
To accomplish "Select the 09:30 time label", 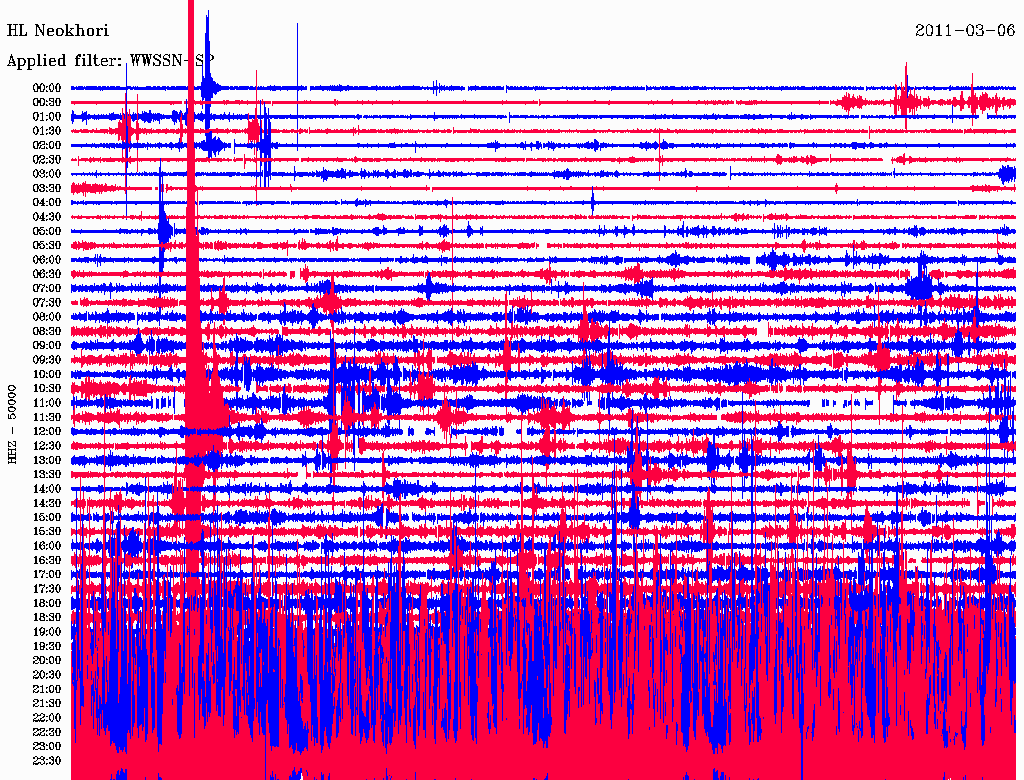I will (x=47, y=360).
